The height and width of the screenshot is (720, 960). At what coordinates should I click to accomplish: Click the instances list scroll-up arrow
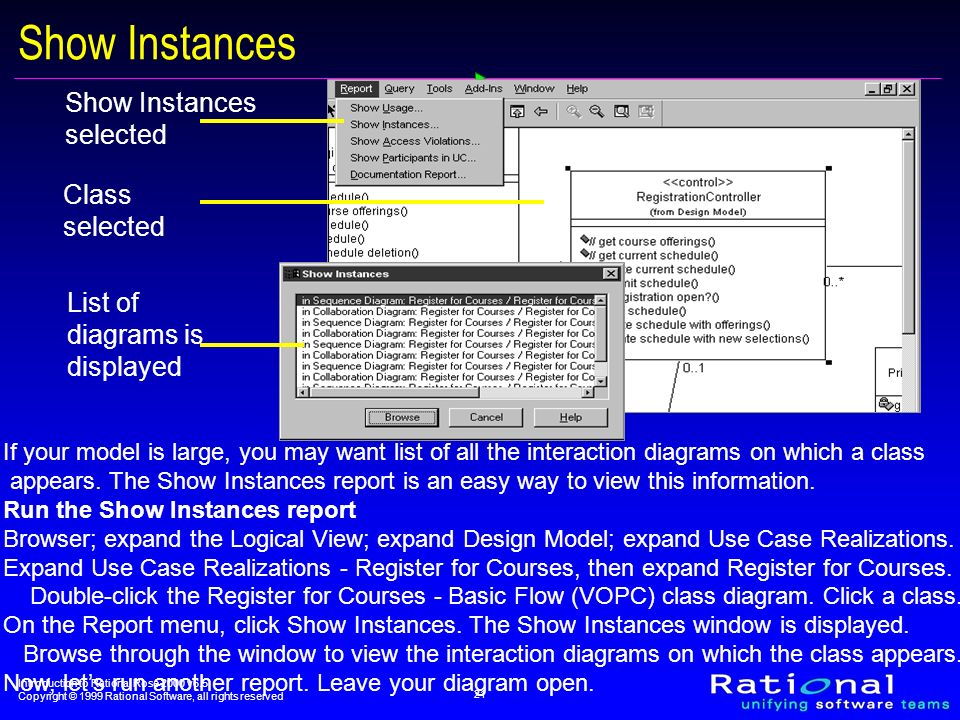tap(601, 301)
